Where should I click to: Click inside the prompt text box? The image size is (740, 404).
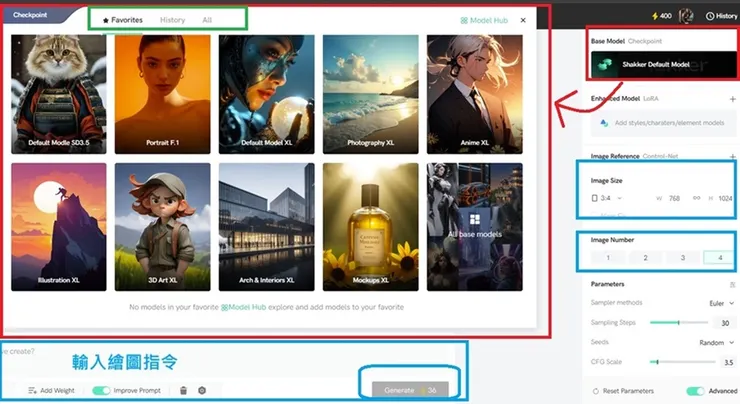coord(227,362)
